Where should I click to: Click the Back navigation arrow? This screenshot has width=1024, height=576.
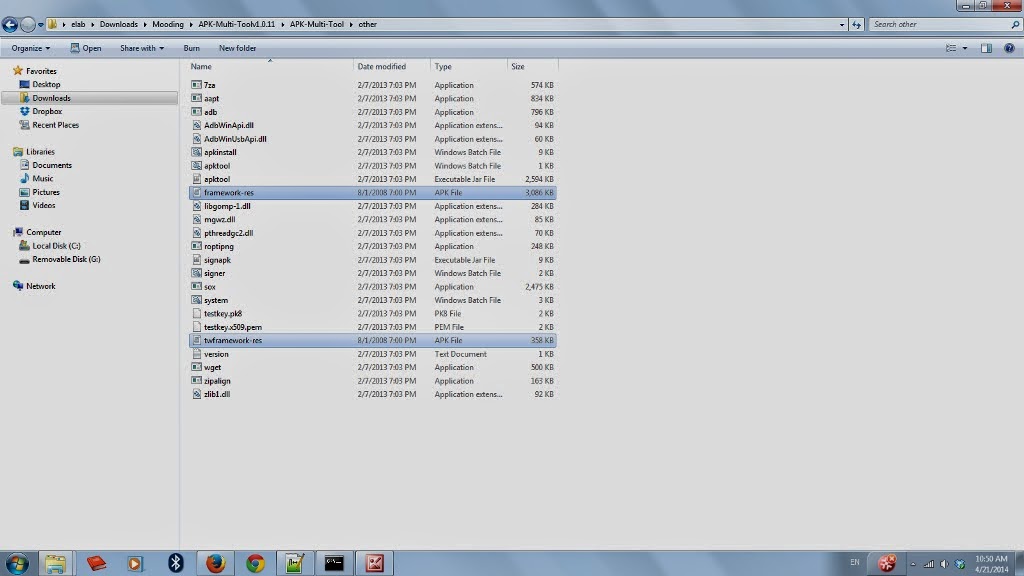tap(10, 24)
